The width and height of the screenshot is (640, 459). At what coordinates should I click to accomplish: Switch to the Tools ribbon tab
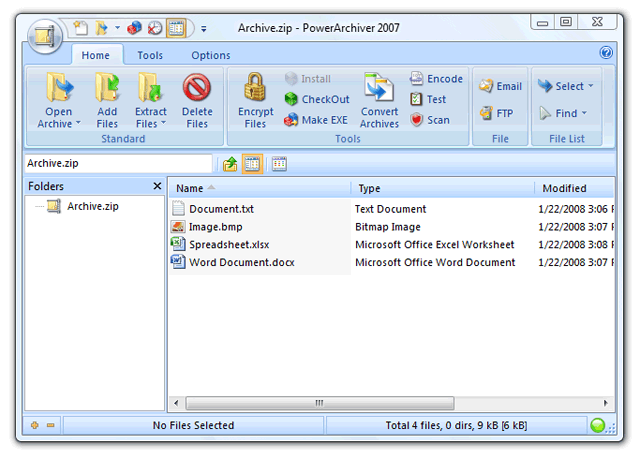(x=150, y=56)
